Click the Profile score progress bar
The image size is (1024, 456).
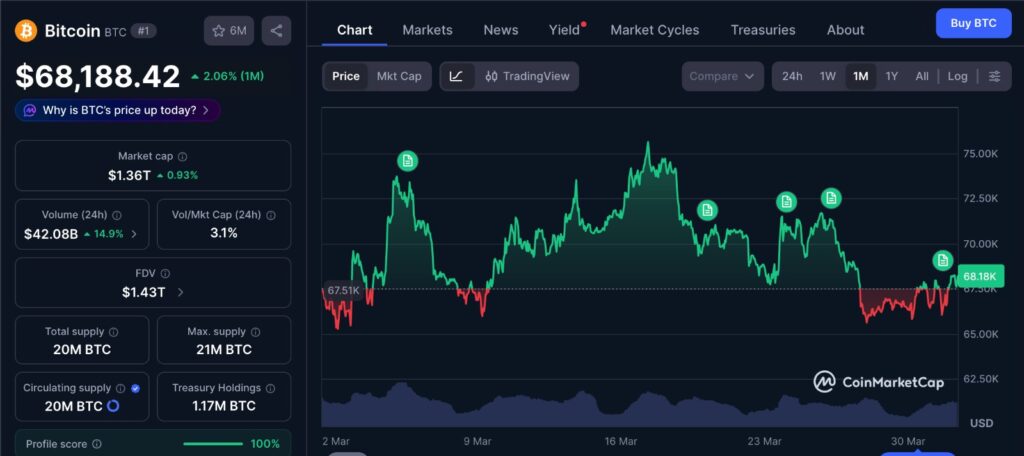214,444
